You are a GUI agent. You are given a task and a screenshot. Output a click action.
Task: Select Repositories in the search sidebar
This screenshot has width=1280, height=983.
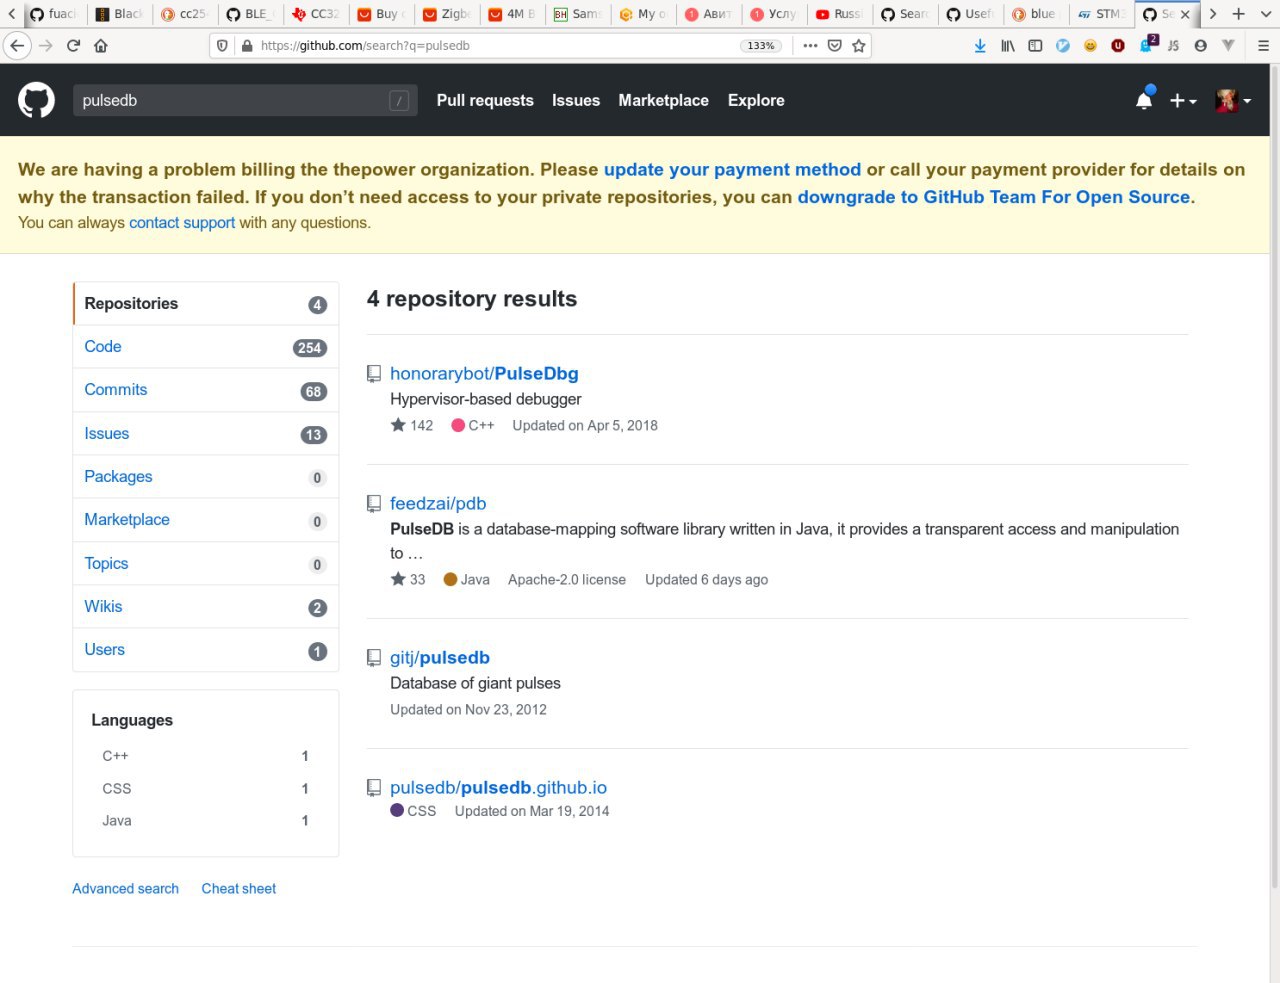[206, 303]
